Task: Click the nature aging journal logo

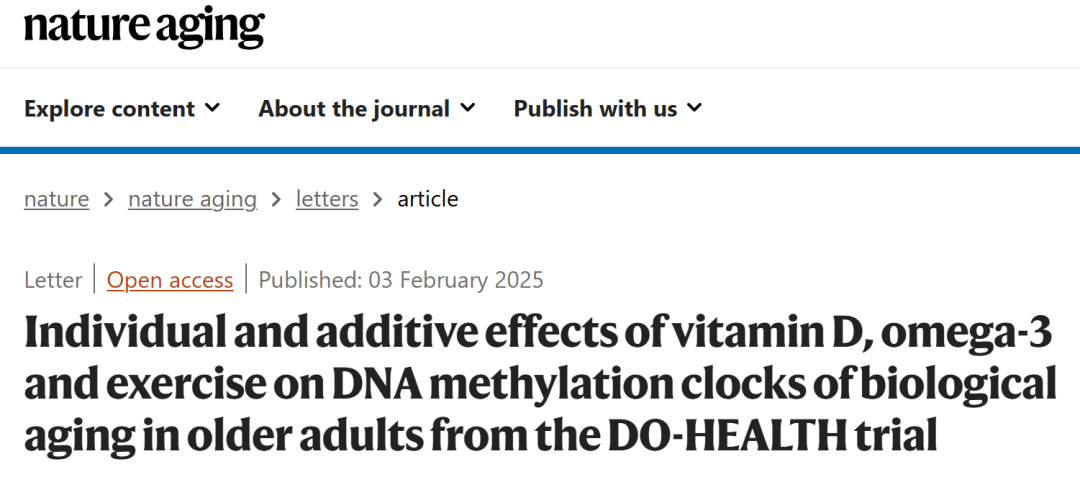Action: click(x=144, y=28)
